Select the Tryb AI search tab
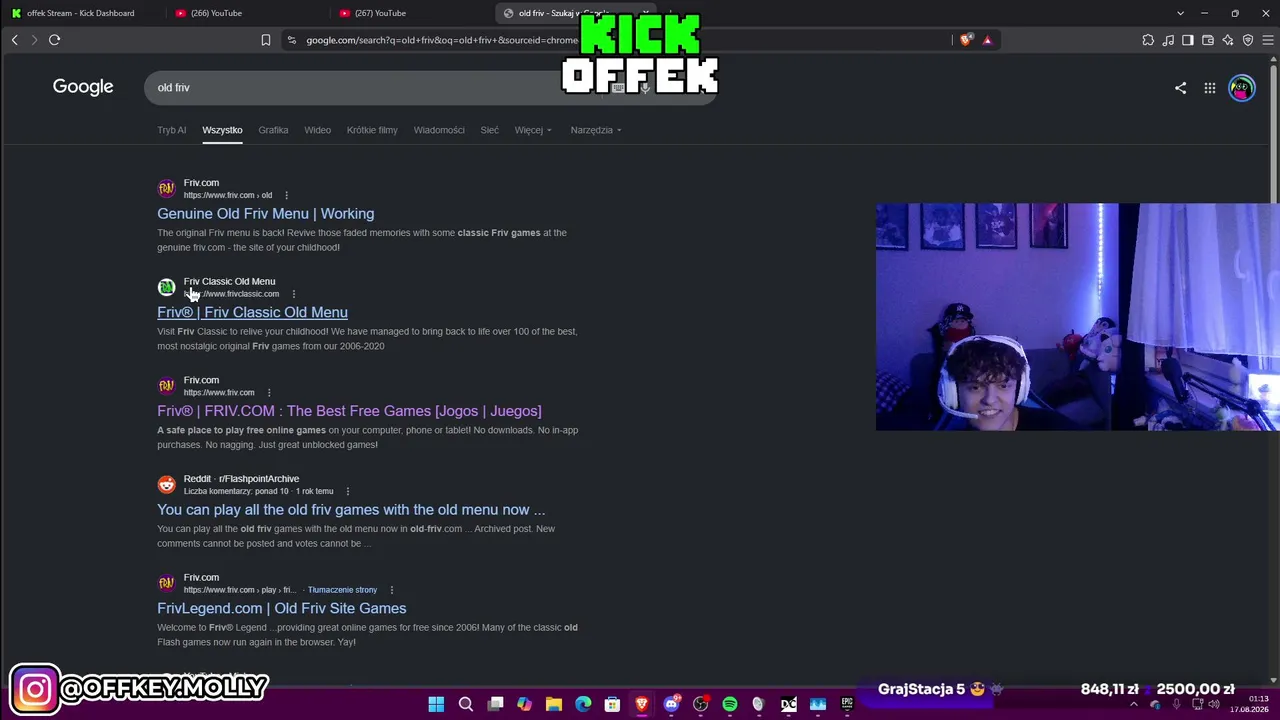Image resolution: width=1280 pixels, height=720 pixels. click(172, 130)
